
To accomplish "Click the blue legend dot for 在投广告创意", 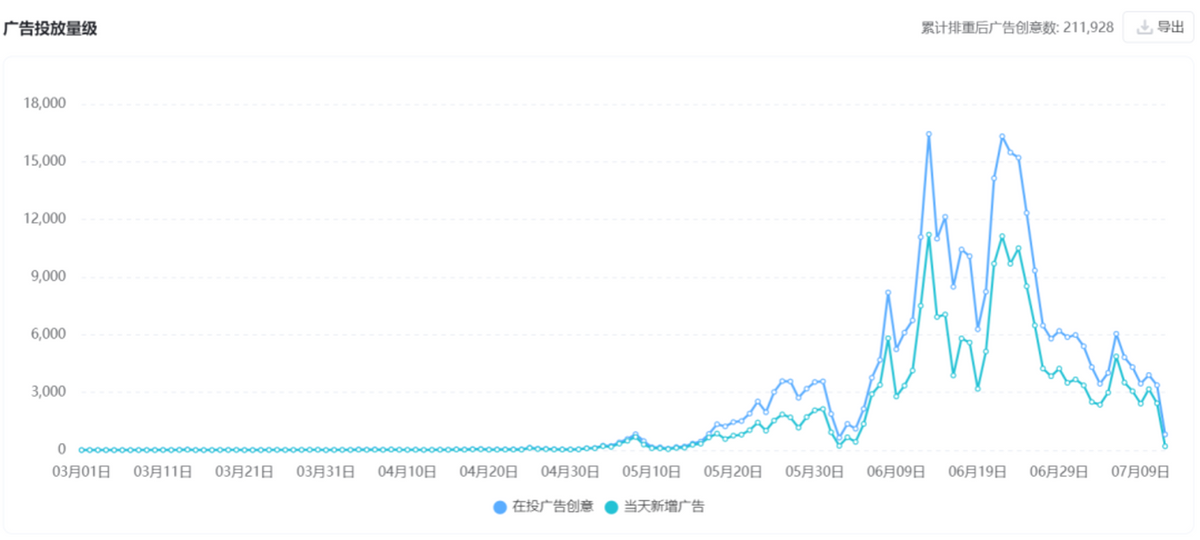I will [x=500, y=507].
